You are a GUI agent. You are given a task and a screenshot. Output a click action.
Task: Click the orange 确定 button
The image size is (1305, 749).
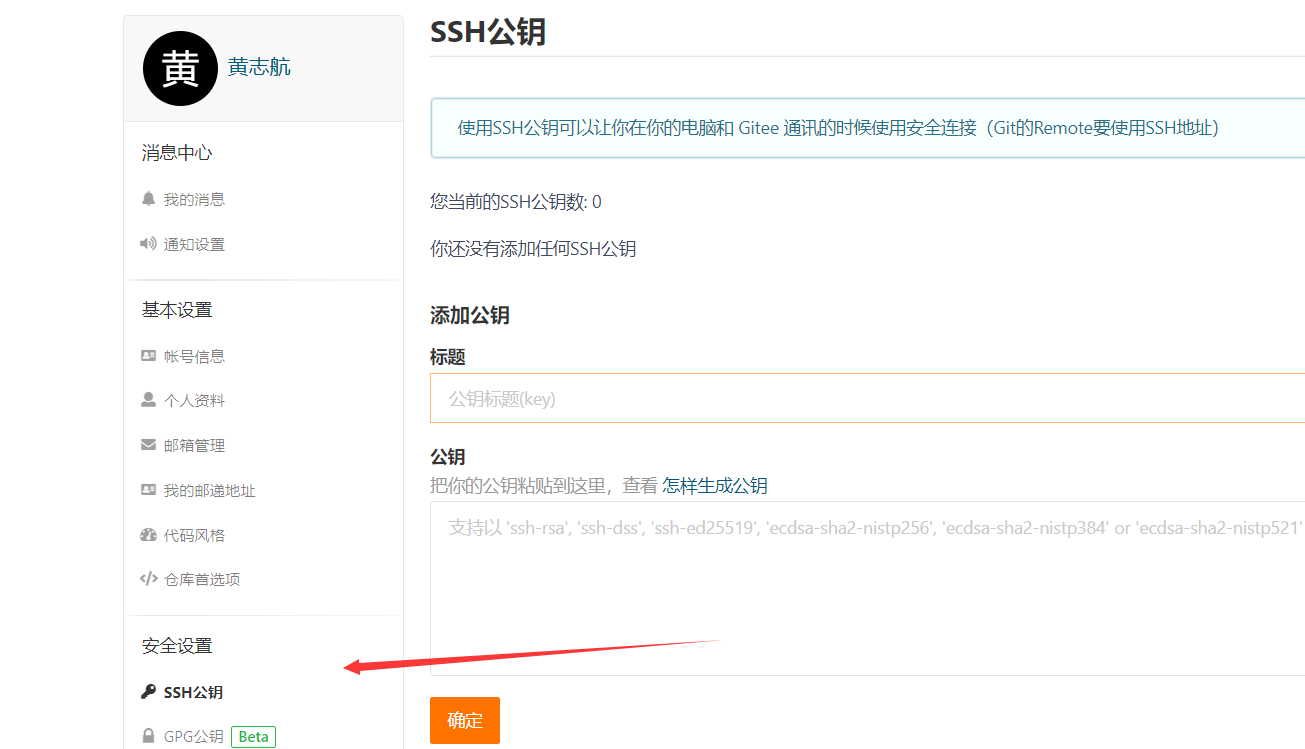(x=465, y=721)
